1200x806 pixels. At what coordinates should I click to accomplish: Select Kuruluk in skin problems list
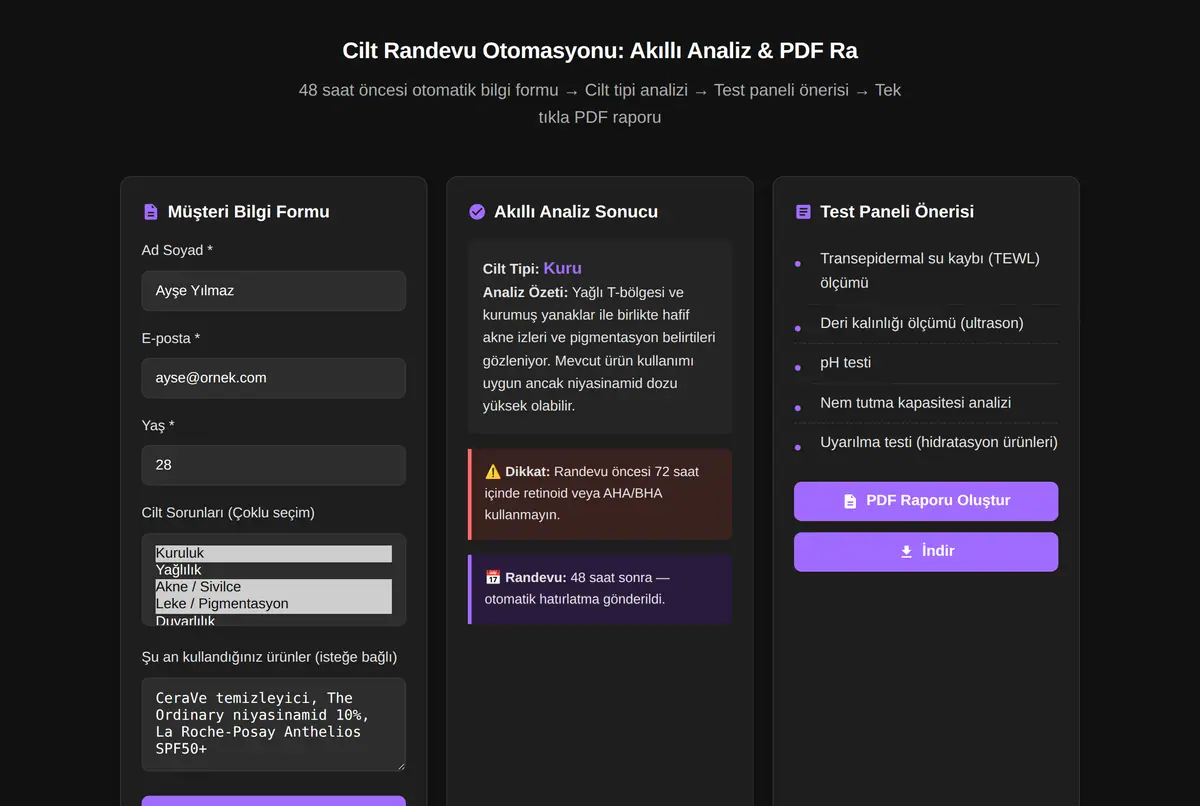pos(273,553)
